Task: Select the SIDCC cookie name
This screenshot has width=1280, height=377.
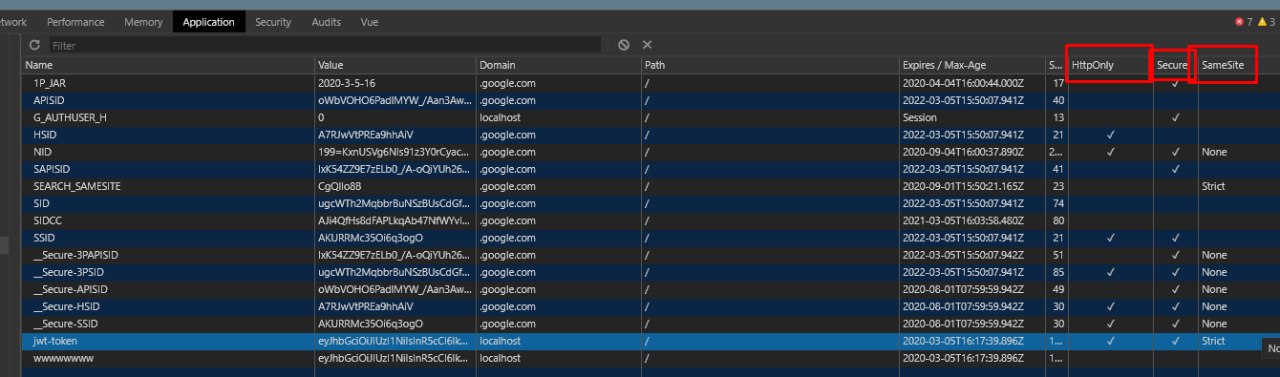Action: (48, 220)
